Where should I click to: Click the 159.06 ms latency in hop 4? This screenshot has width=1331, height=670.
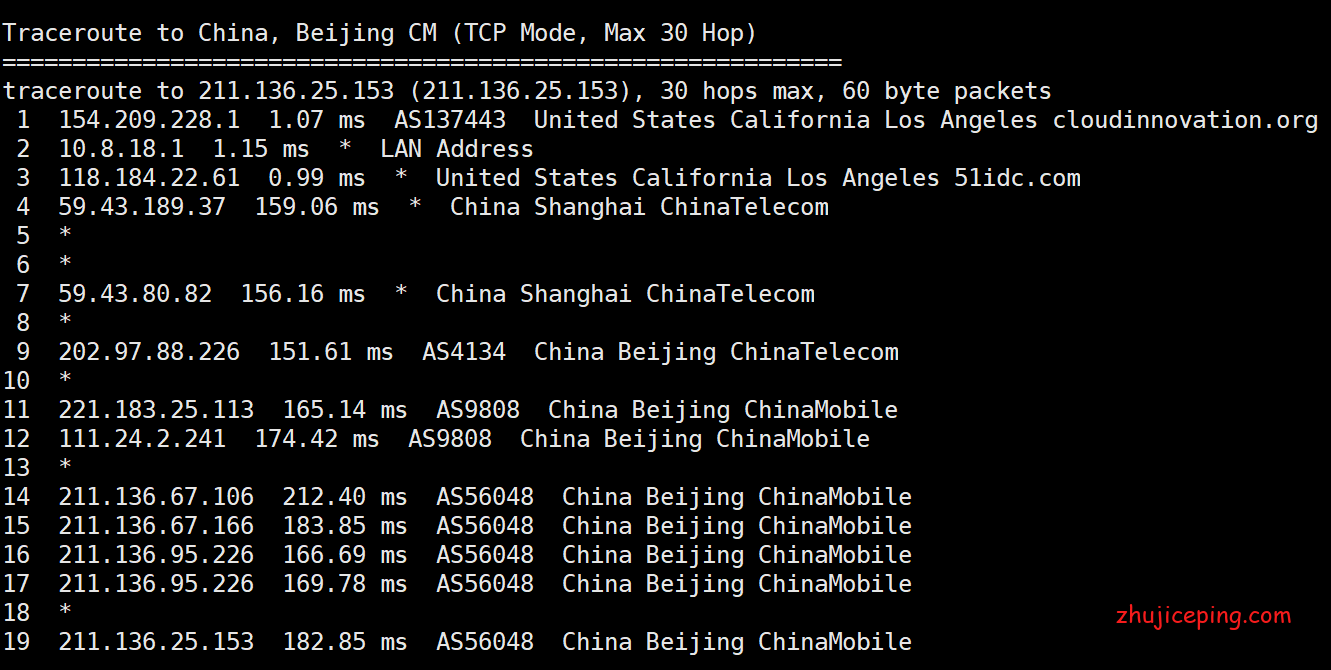317,207
